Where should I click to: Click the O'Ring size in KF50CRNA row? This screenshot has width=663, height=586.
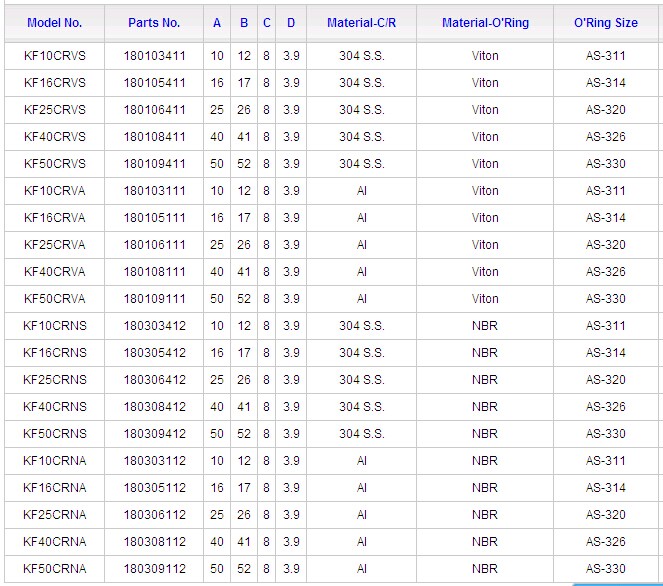pos(605,569)
